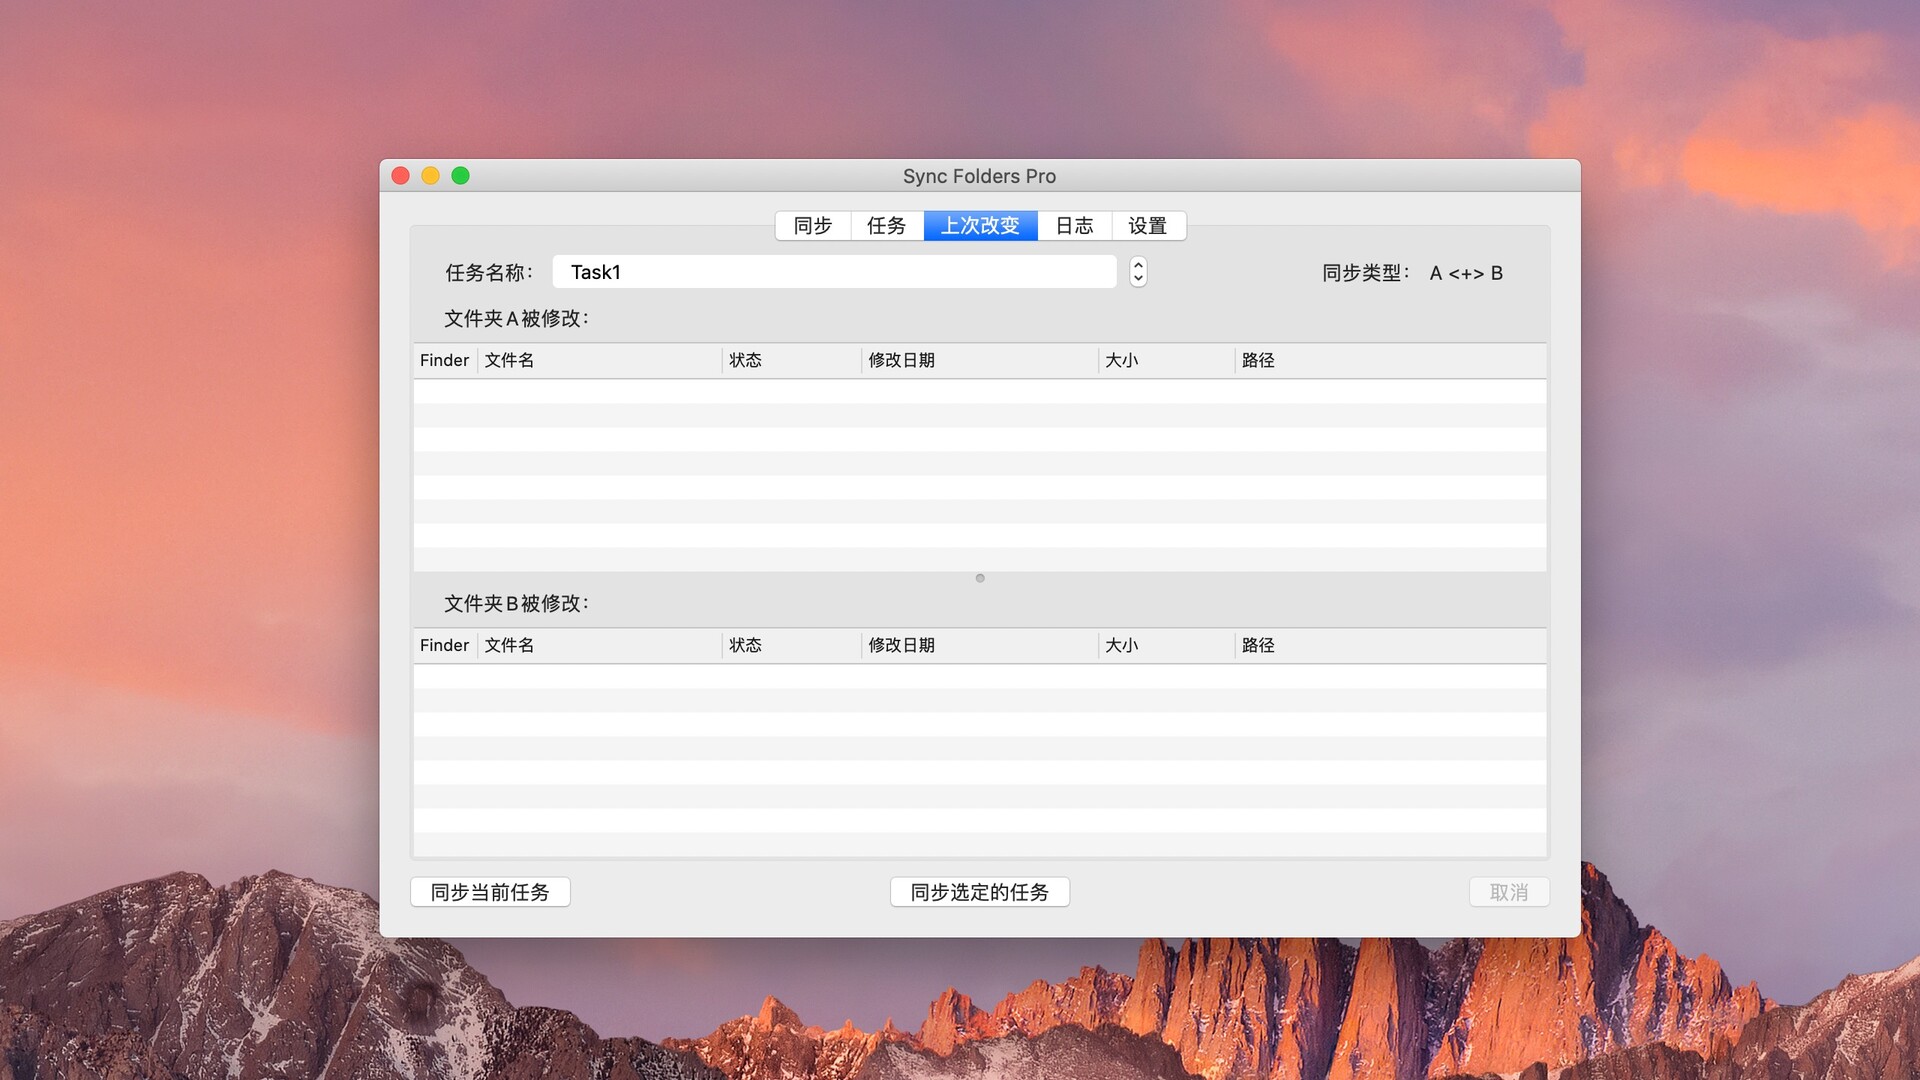Sort folder A table by 文件名 column
Viewport: 1920px width, 1080px height.
pyautogui.click(x=600, y=360)
